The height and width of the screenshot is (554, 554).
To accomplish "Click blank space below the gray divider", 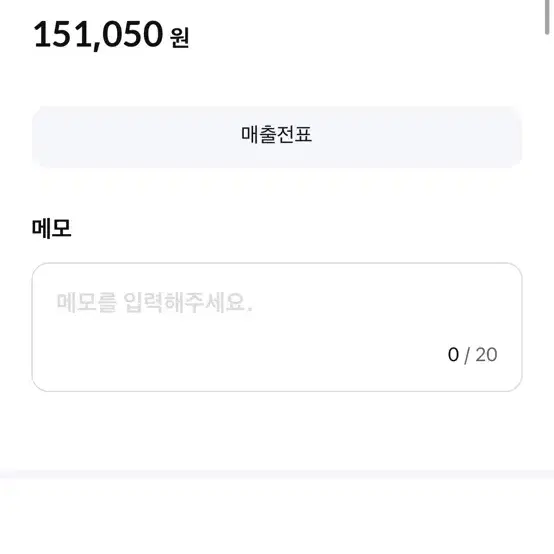I will tap(277, 516).
